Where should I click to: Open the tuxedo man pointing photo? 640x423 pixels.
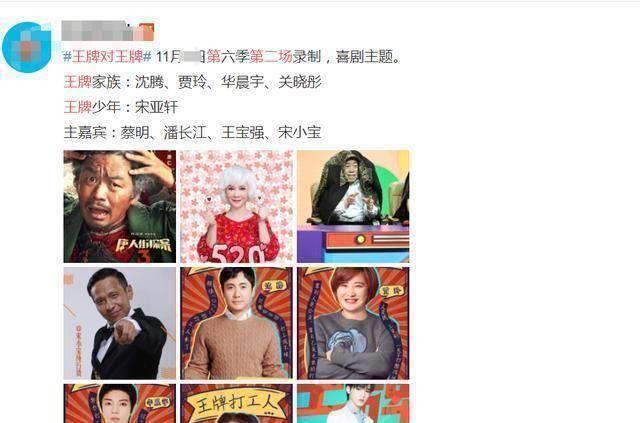[x=120, y=323]
